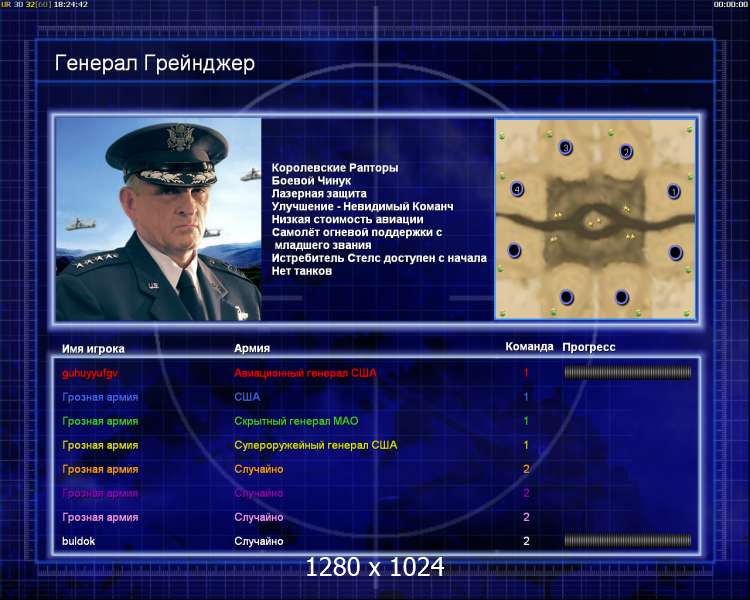Click the 'Команда' column header
The width and height of the screenshot is (750, 600).
pos(529,347)
